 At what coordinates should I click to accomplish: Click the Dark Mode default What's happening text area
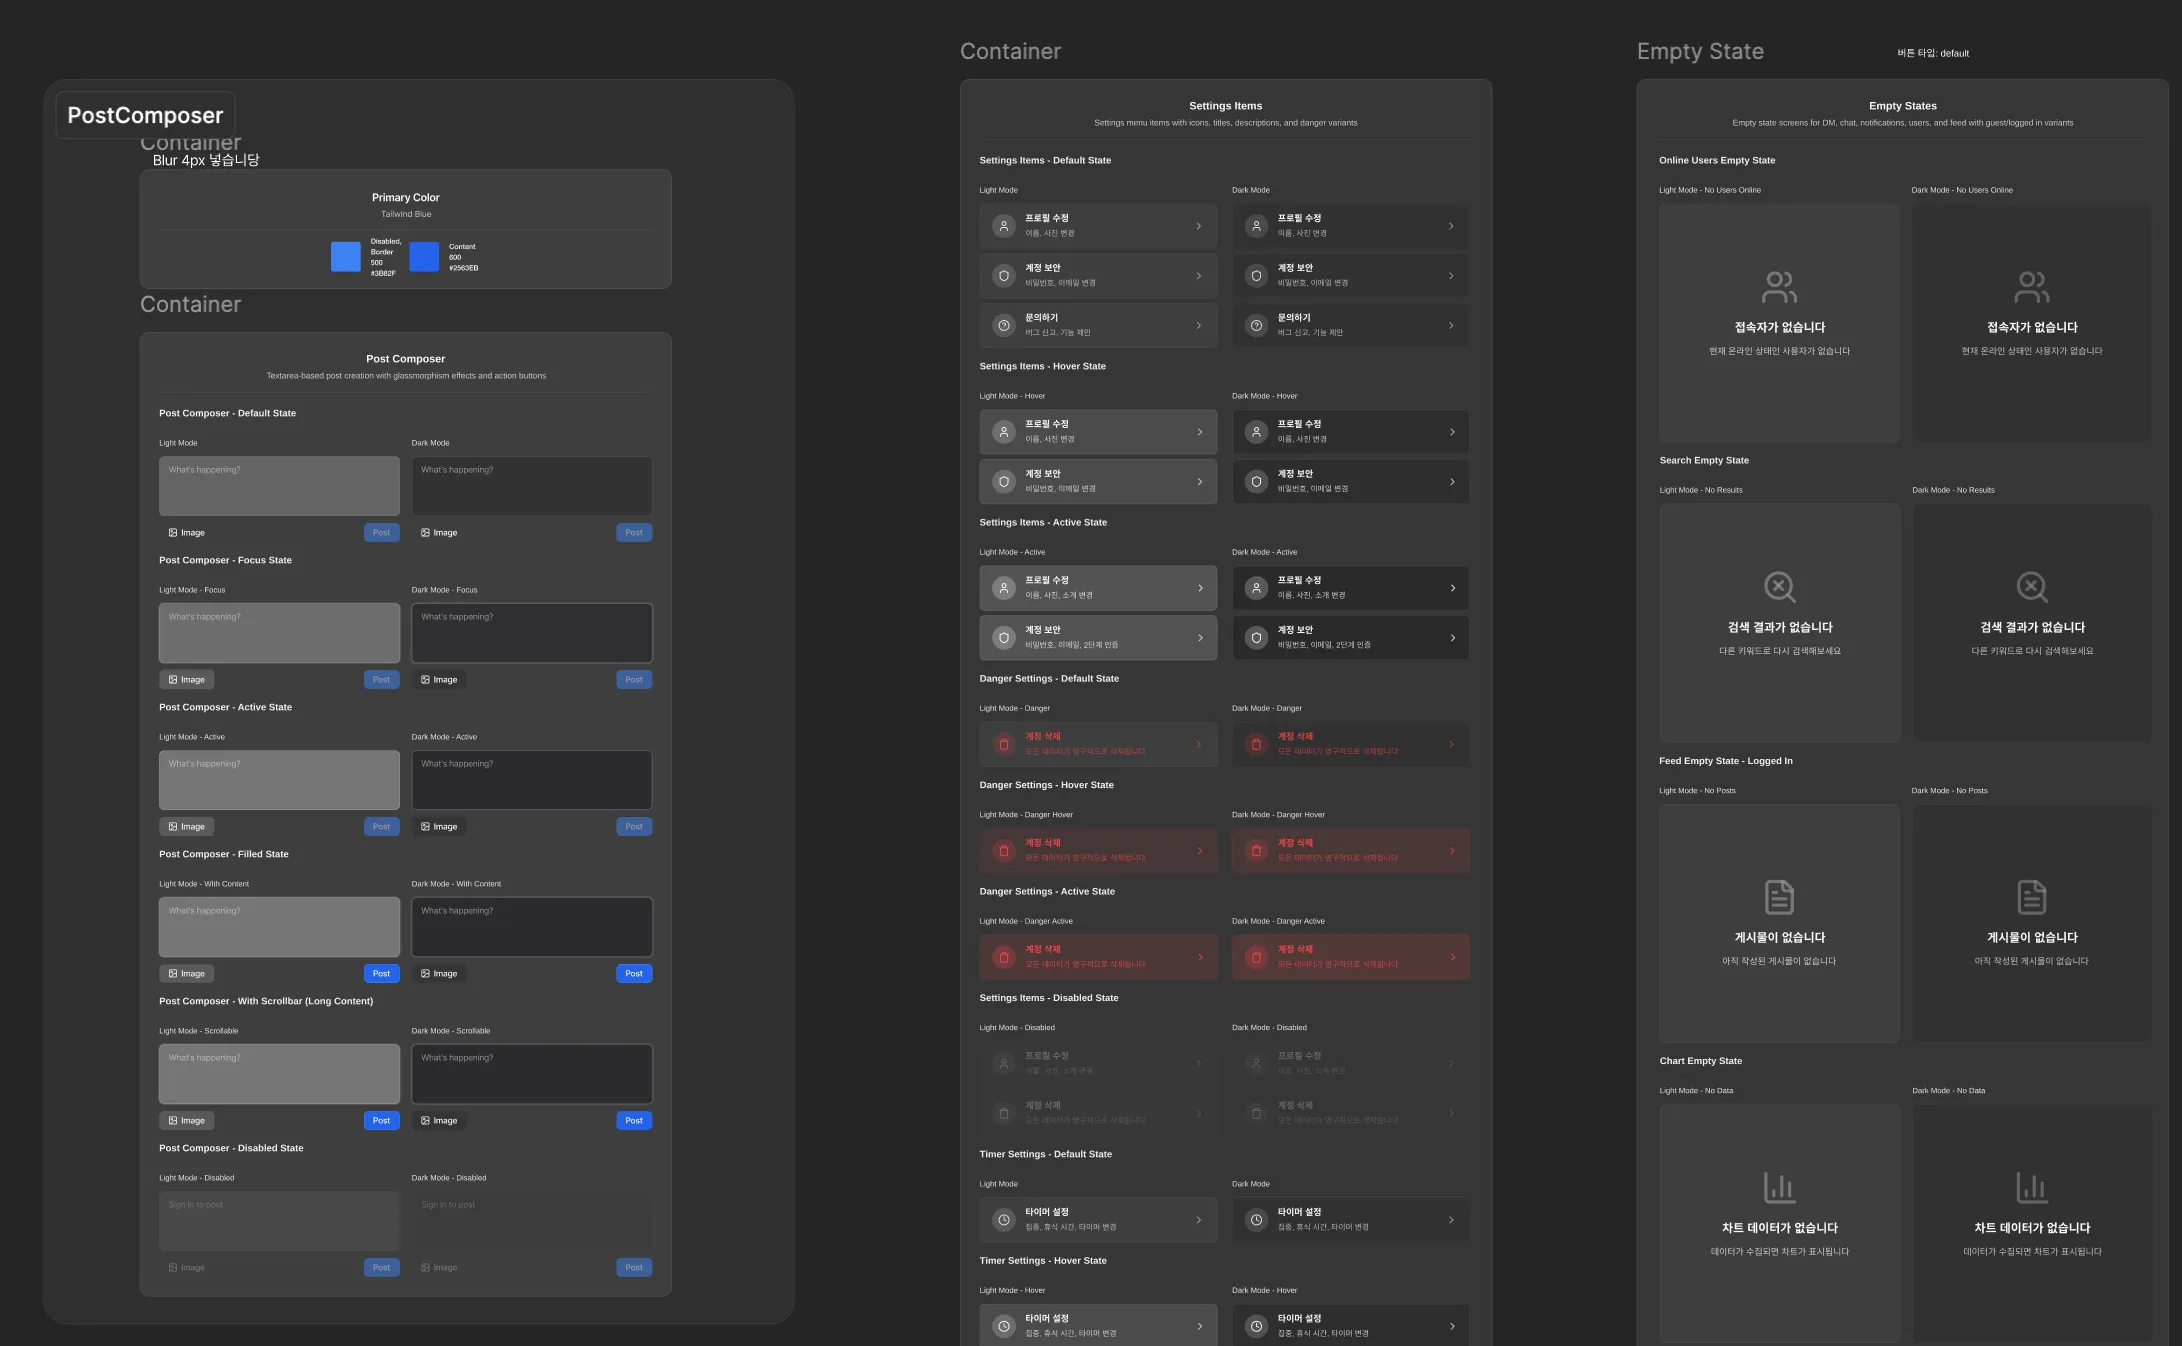click(x=532, y=487)
